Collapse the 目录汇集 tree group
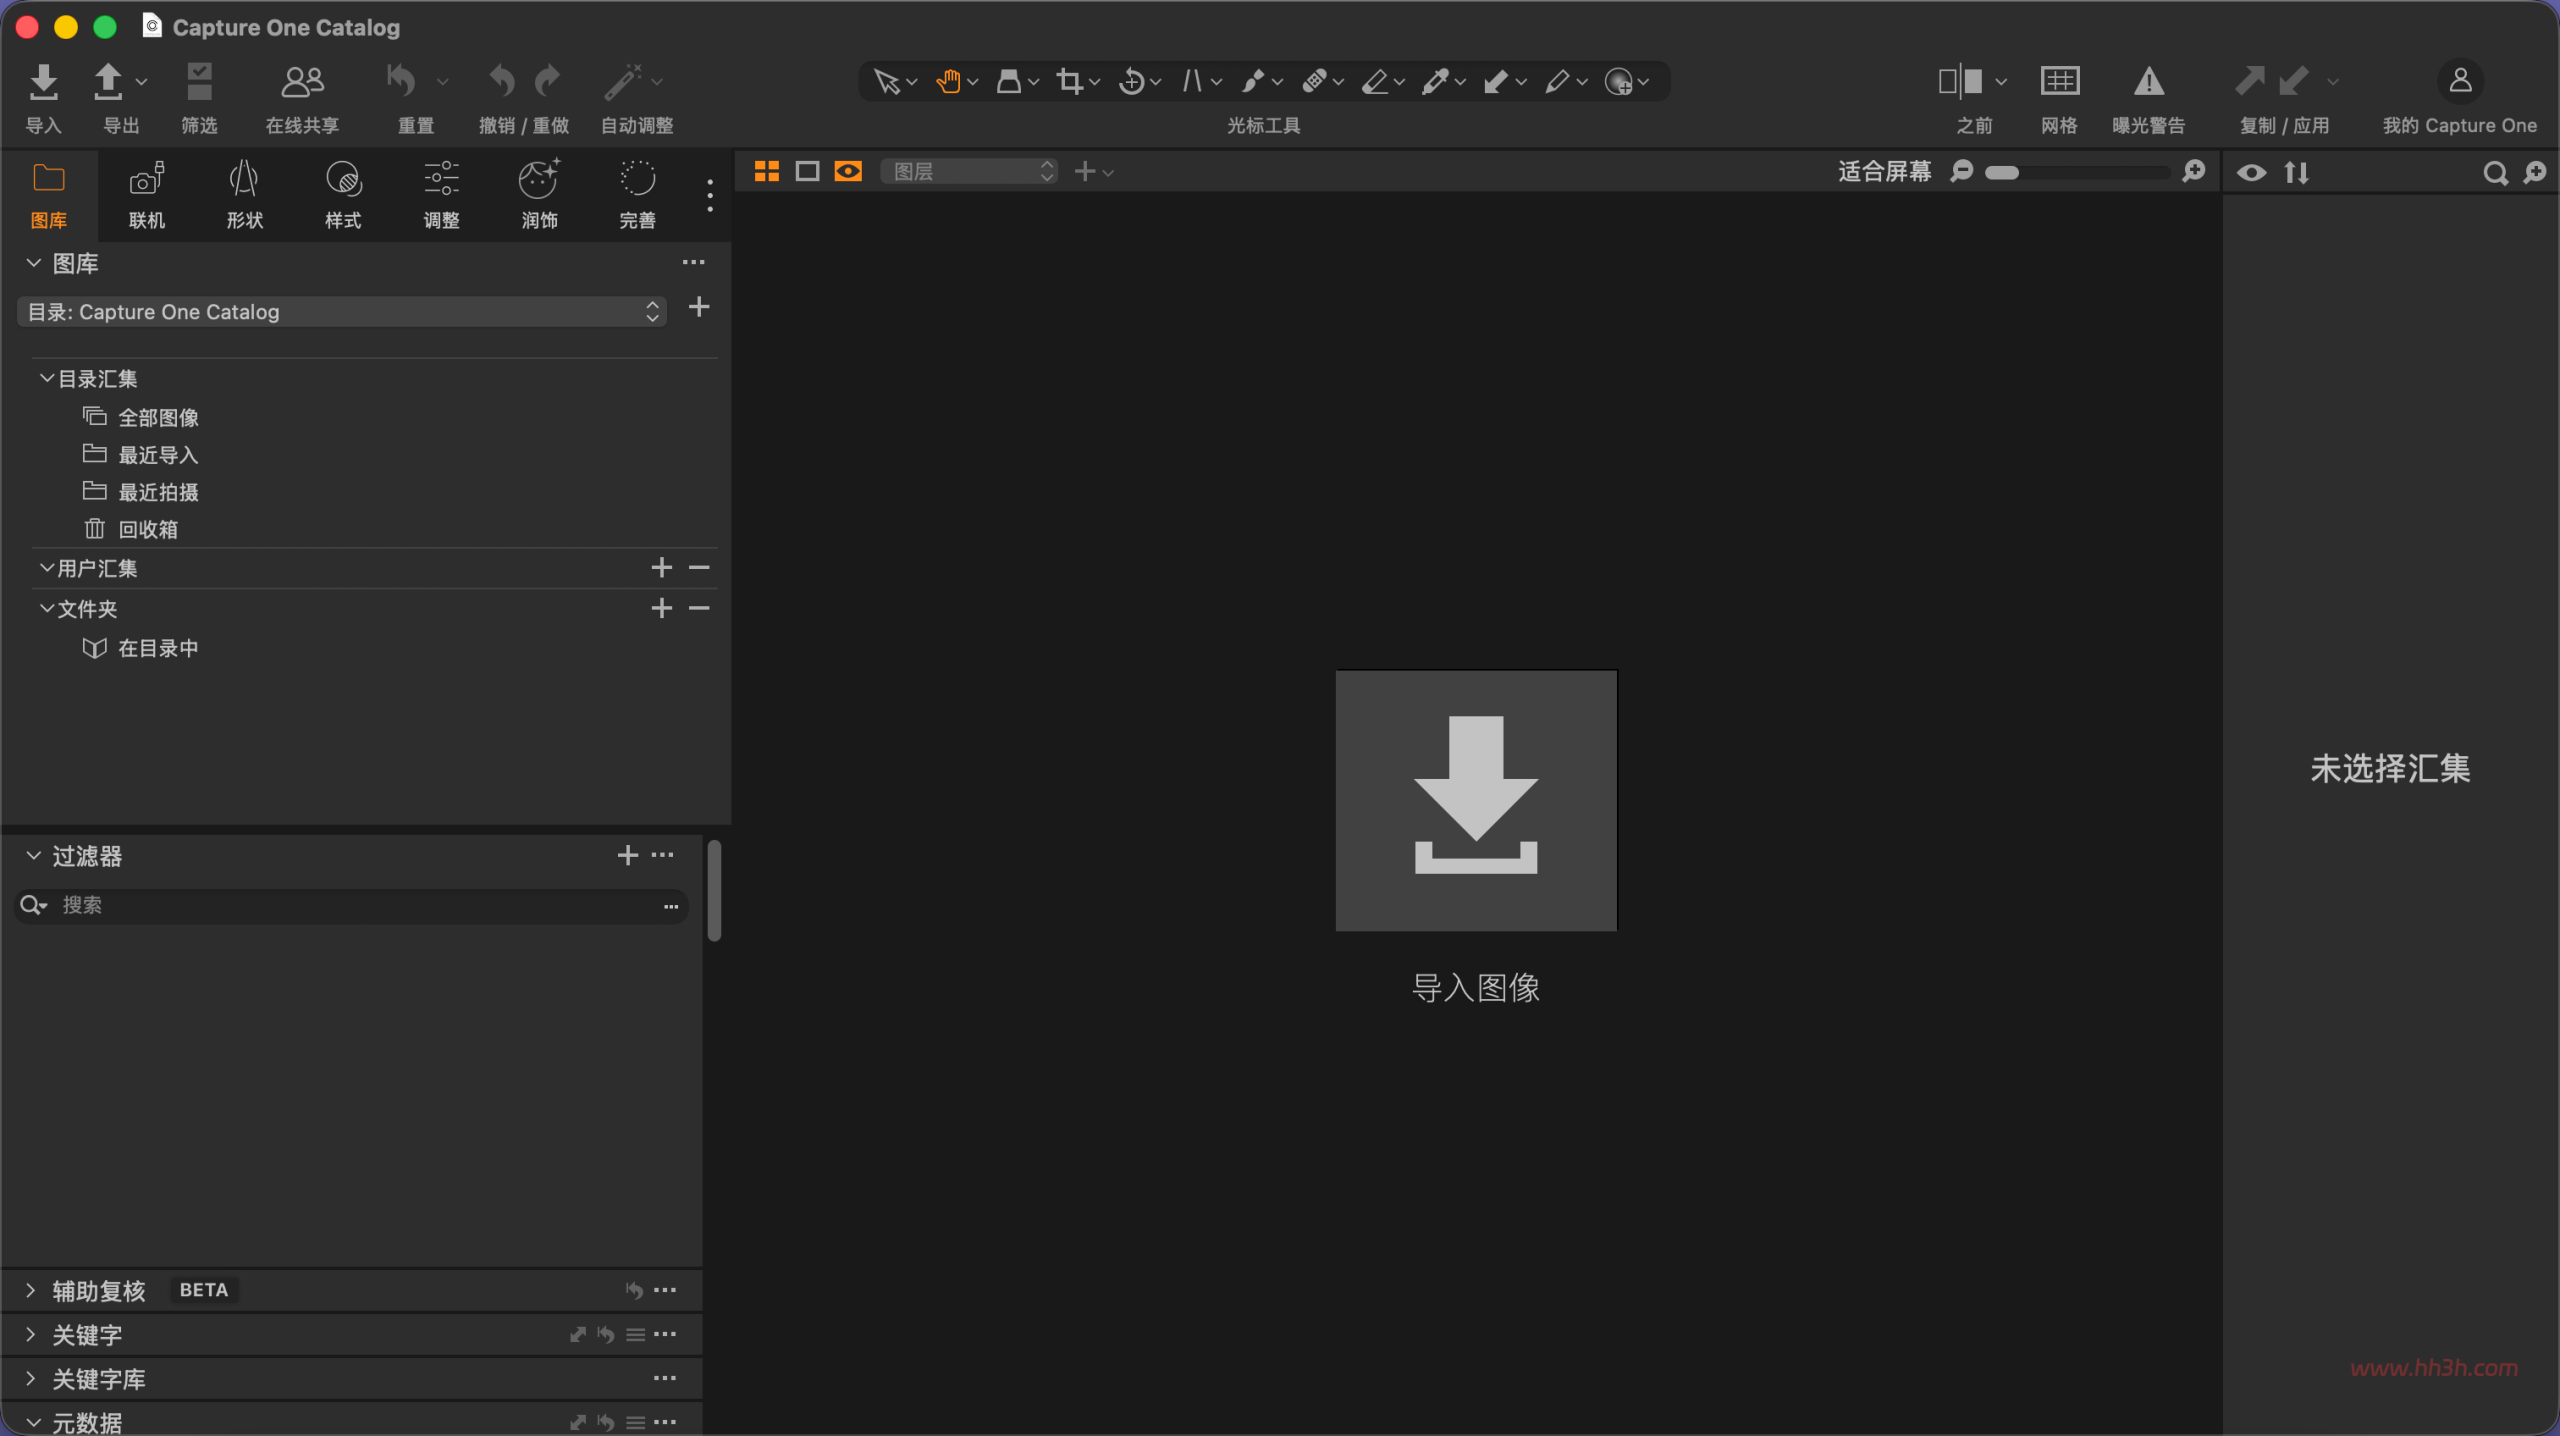Viewport: 2560px width, 1436px height. (46, 378)
